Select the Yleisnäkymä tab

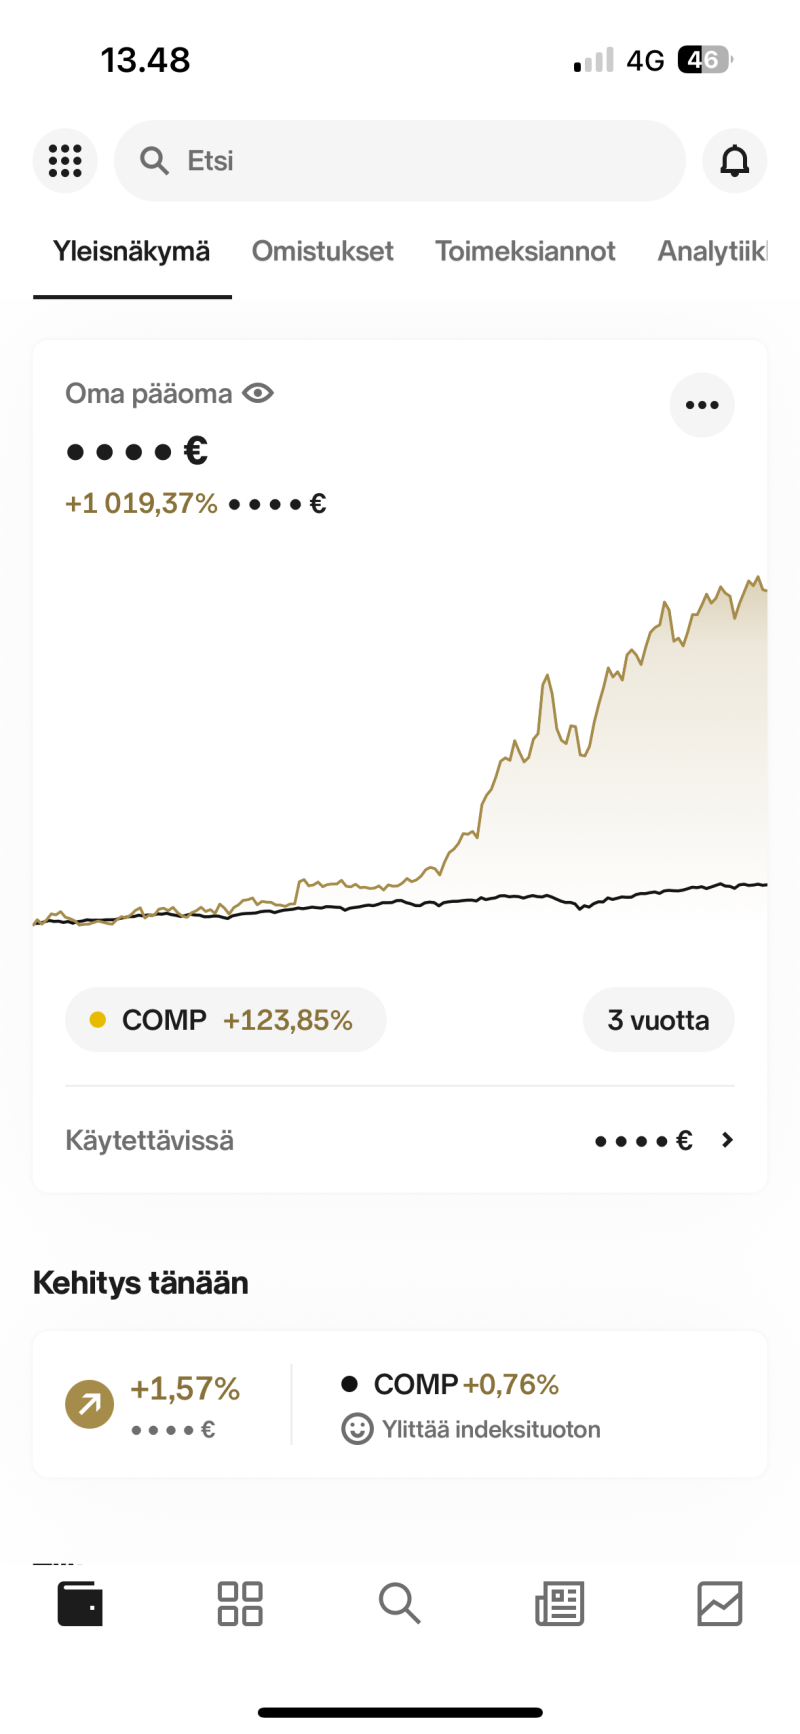pos(131,251)
